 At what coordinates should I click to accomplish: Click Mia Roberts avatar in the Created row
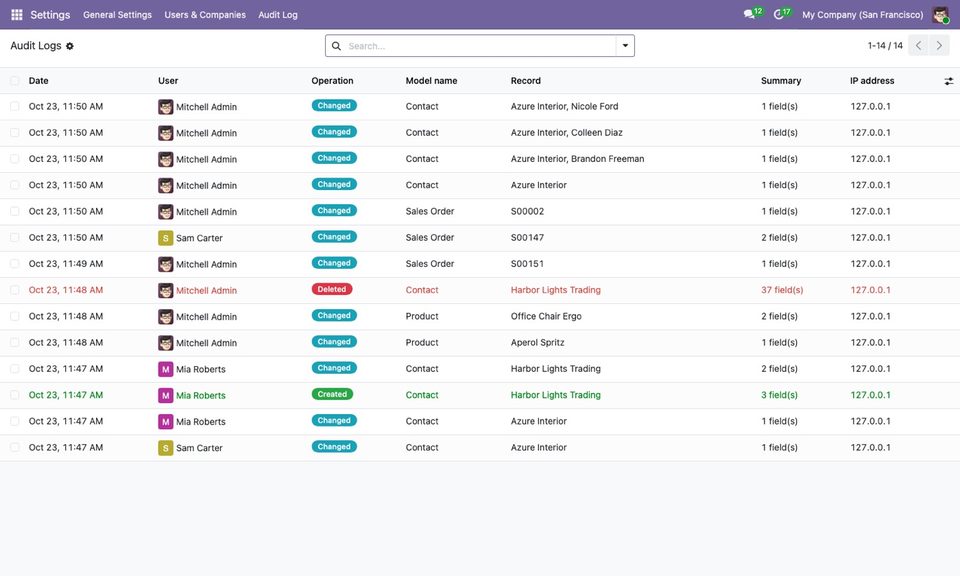[165, 395]
